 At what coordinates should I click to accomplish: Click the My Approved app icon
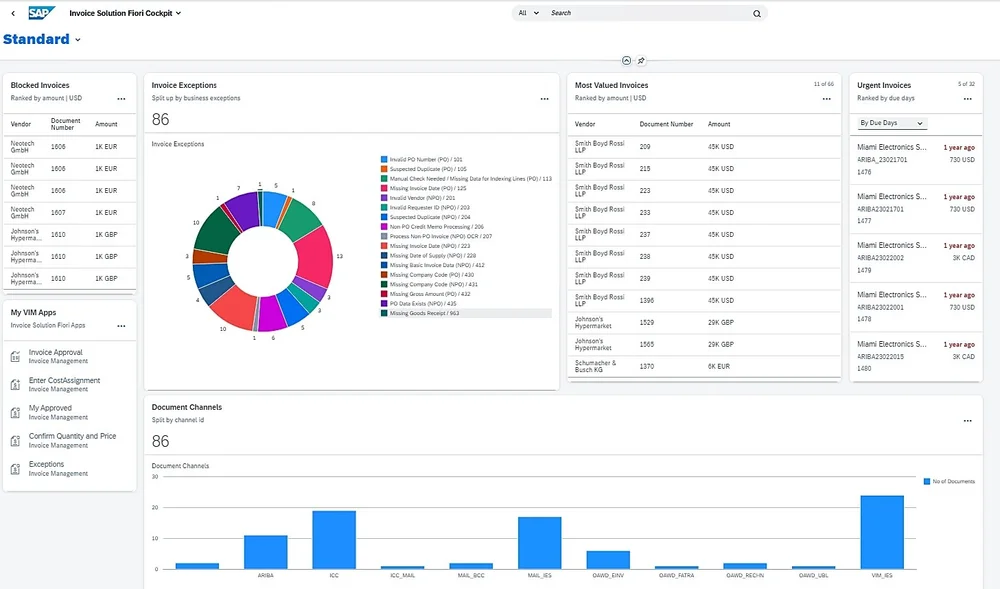pyautogui.click(x=15, y=413)
